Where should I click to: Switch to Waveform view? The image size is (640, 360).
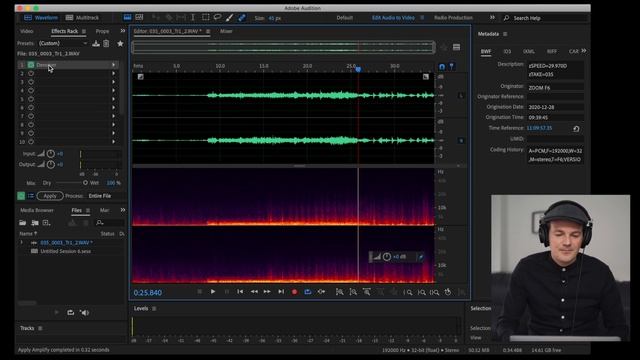tap(41, 18)
